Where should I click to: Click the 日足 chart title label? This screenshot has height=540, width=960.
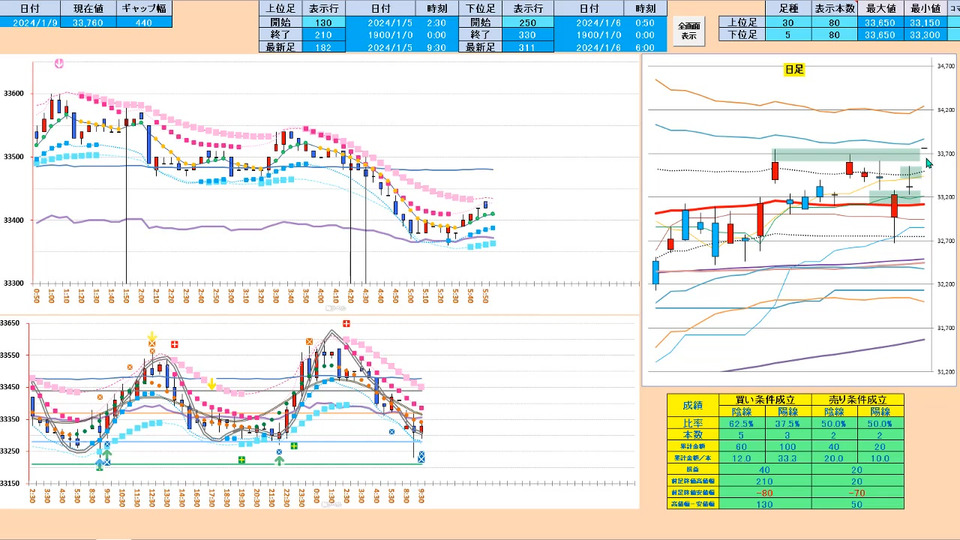click(x=793, y=69)
